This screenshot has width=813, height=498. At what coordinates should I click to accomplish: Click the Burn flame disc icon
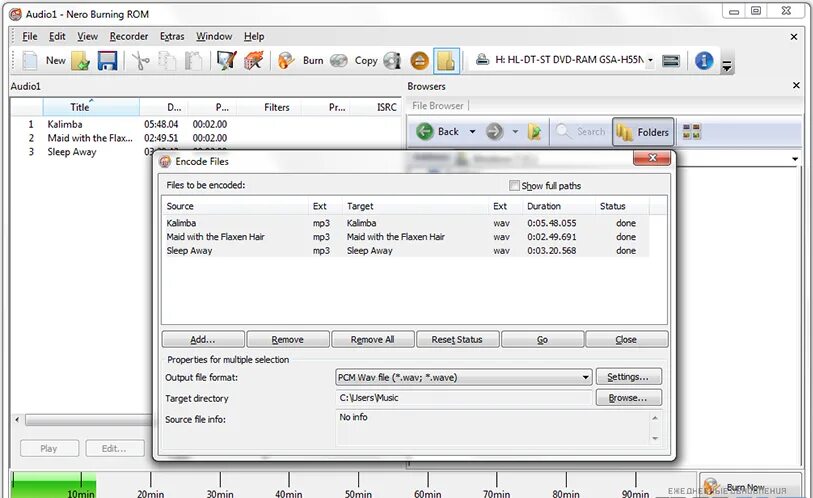click(286, 60)
